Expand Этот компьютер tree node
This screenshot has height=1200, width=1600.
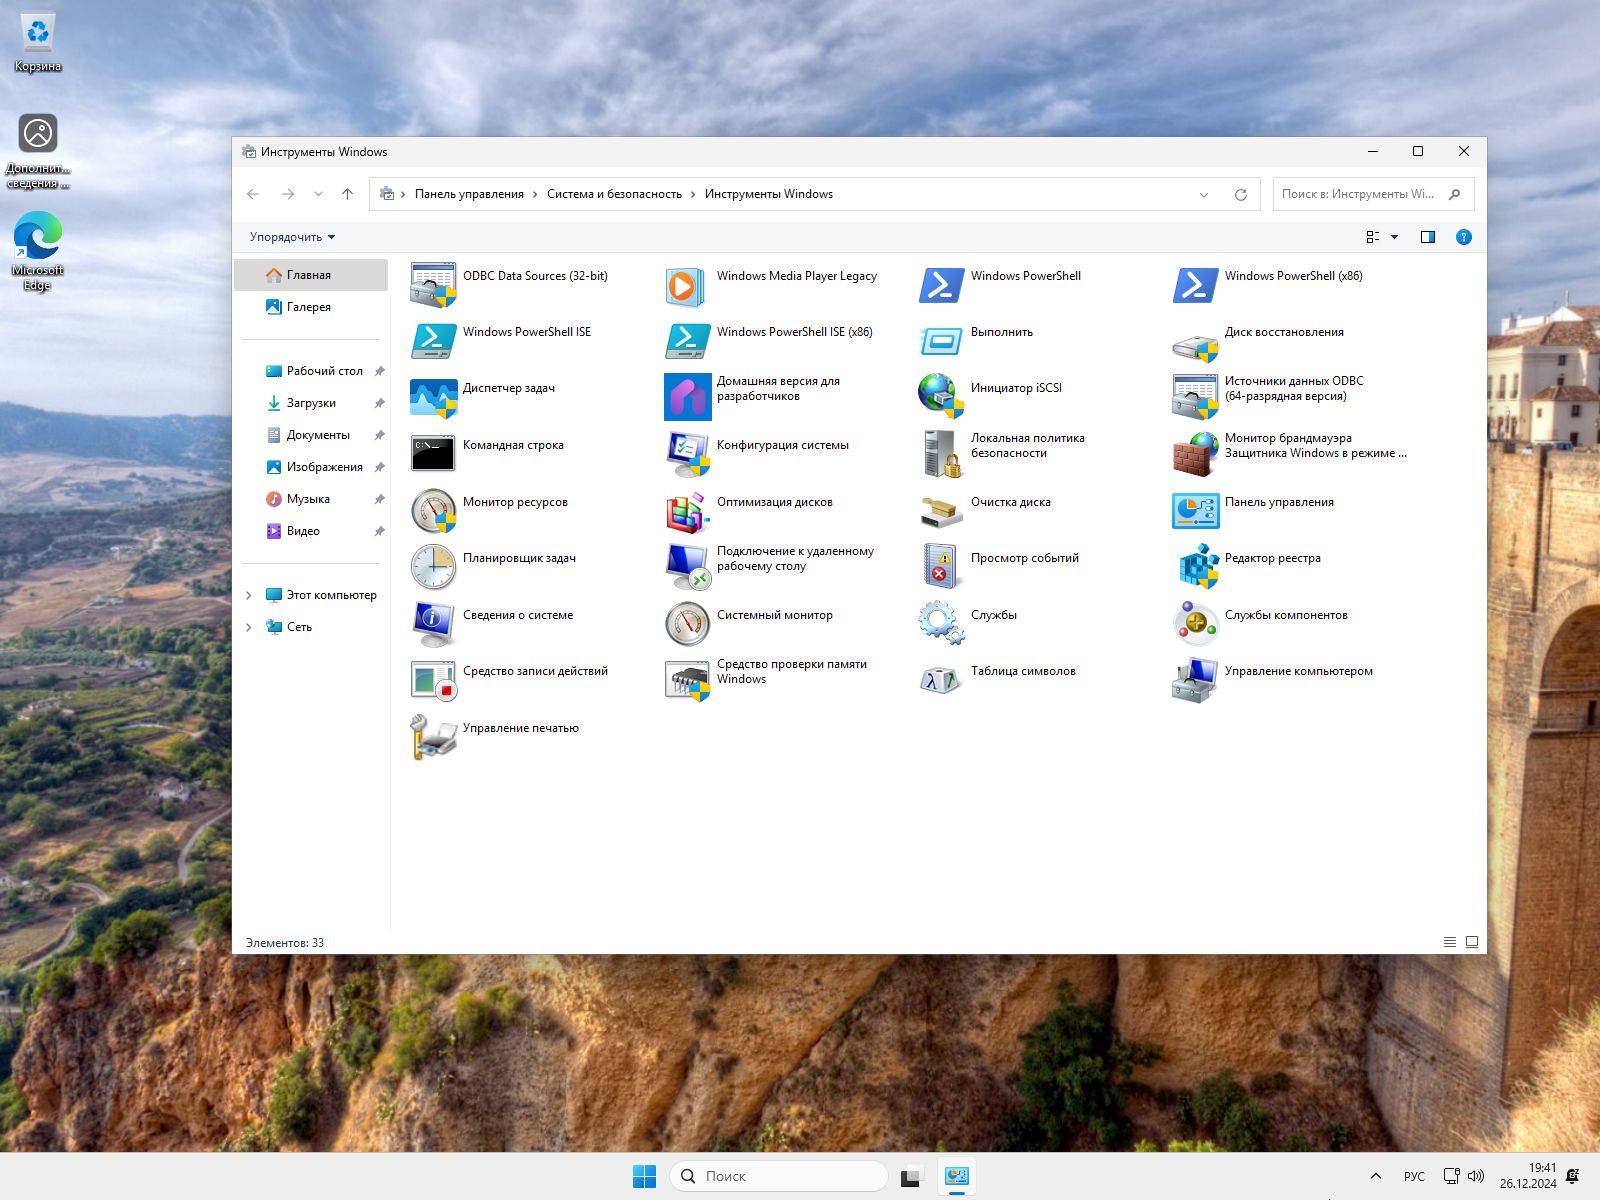tap(249, 595)
